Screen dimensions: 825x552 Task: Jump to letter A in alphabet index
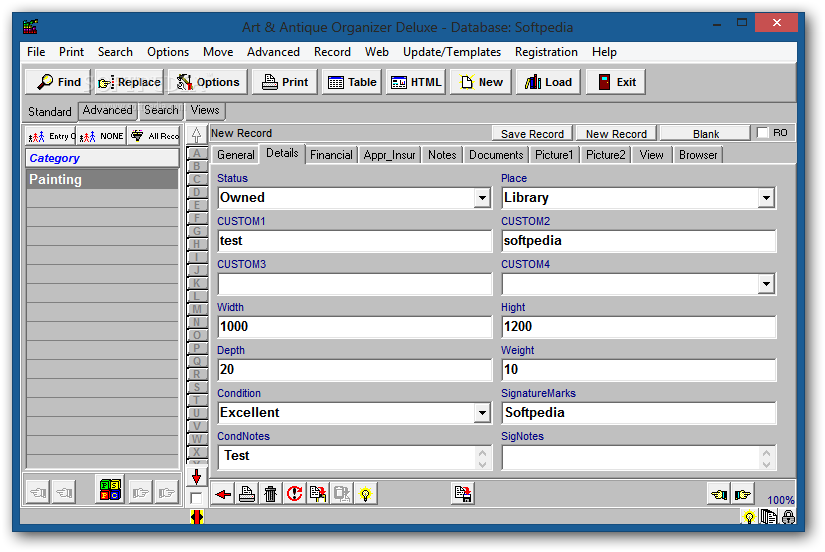pyautogui.click(x=196, y=153)
